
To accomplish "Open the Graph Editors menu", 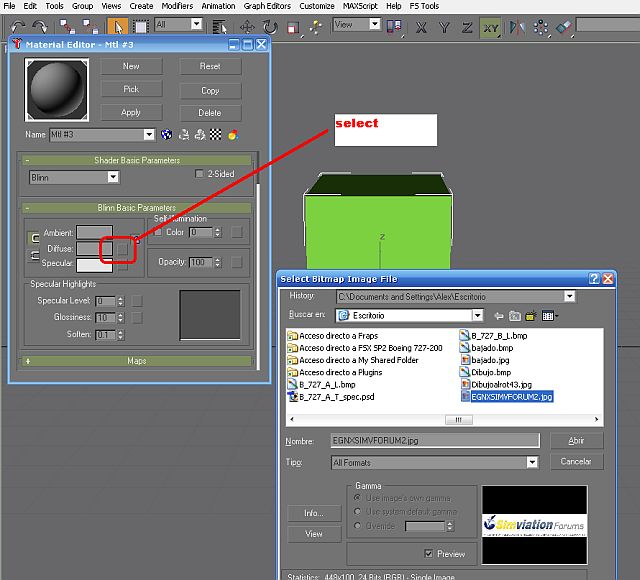I will [x=267, y=6].
